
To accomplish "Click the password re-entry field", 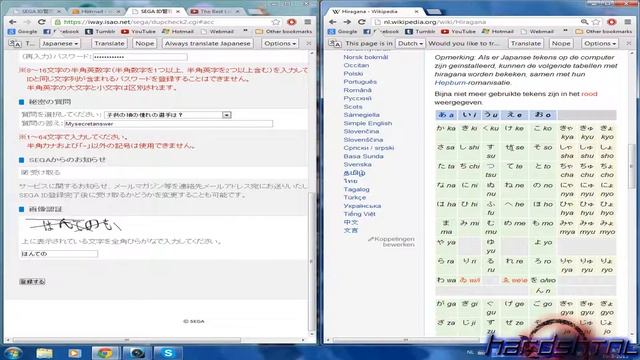I will coord(140,57).
